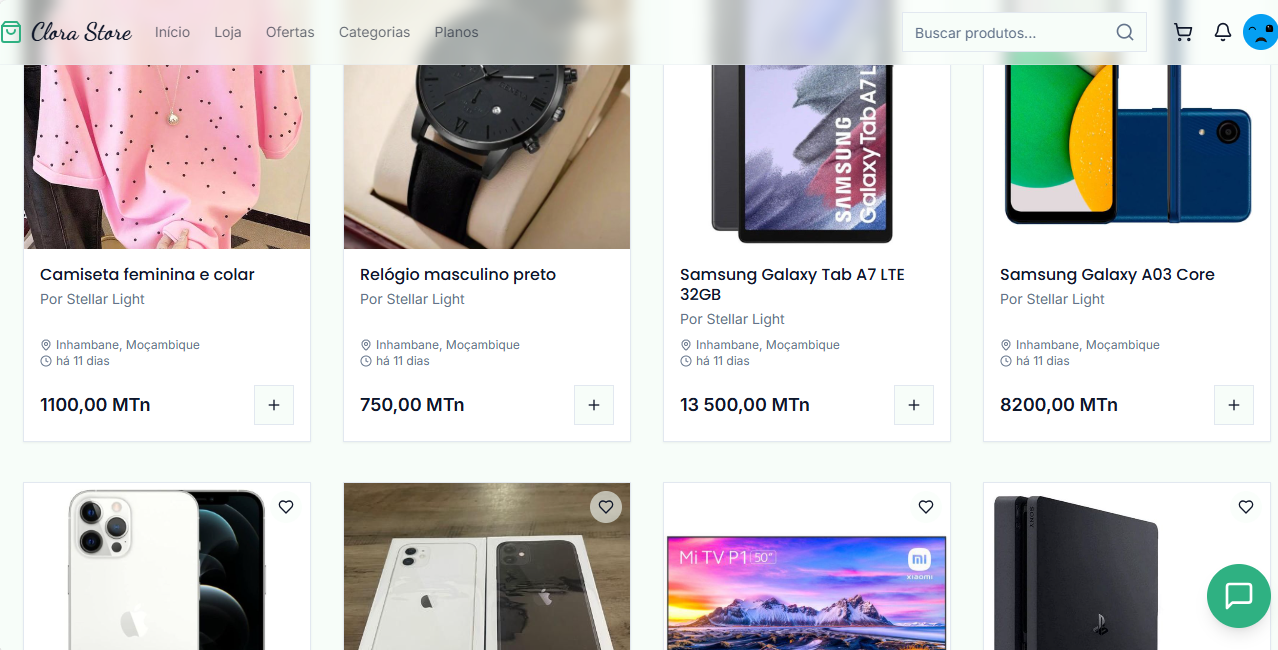Screen dimensions: 1278x650
Task: Go to the Loja page
Action: 227,31
